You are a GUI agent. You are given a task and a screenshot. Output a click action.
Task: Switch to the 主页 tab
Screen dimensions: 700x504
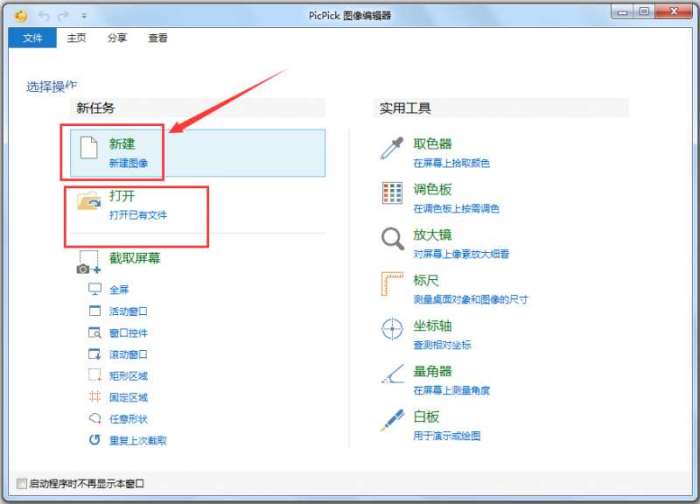click(76, 38)
